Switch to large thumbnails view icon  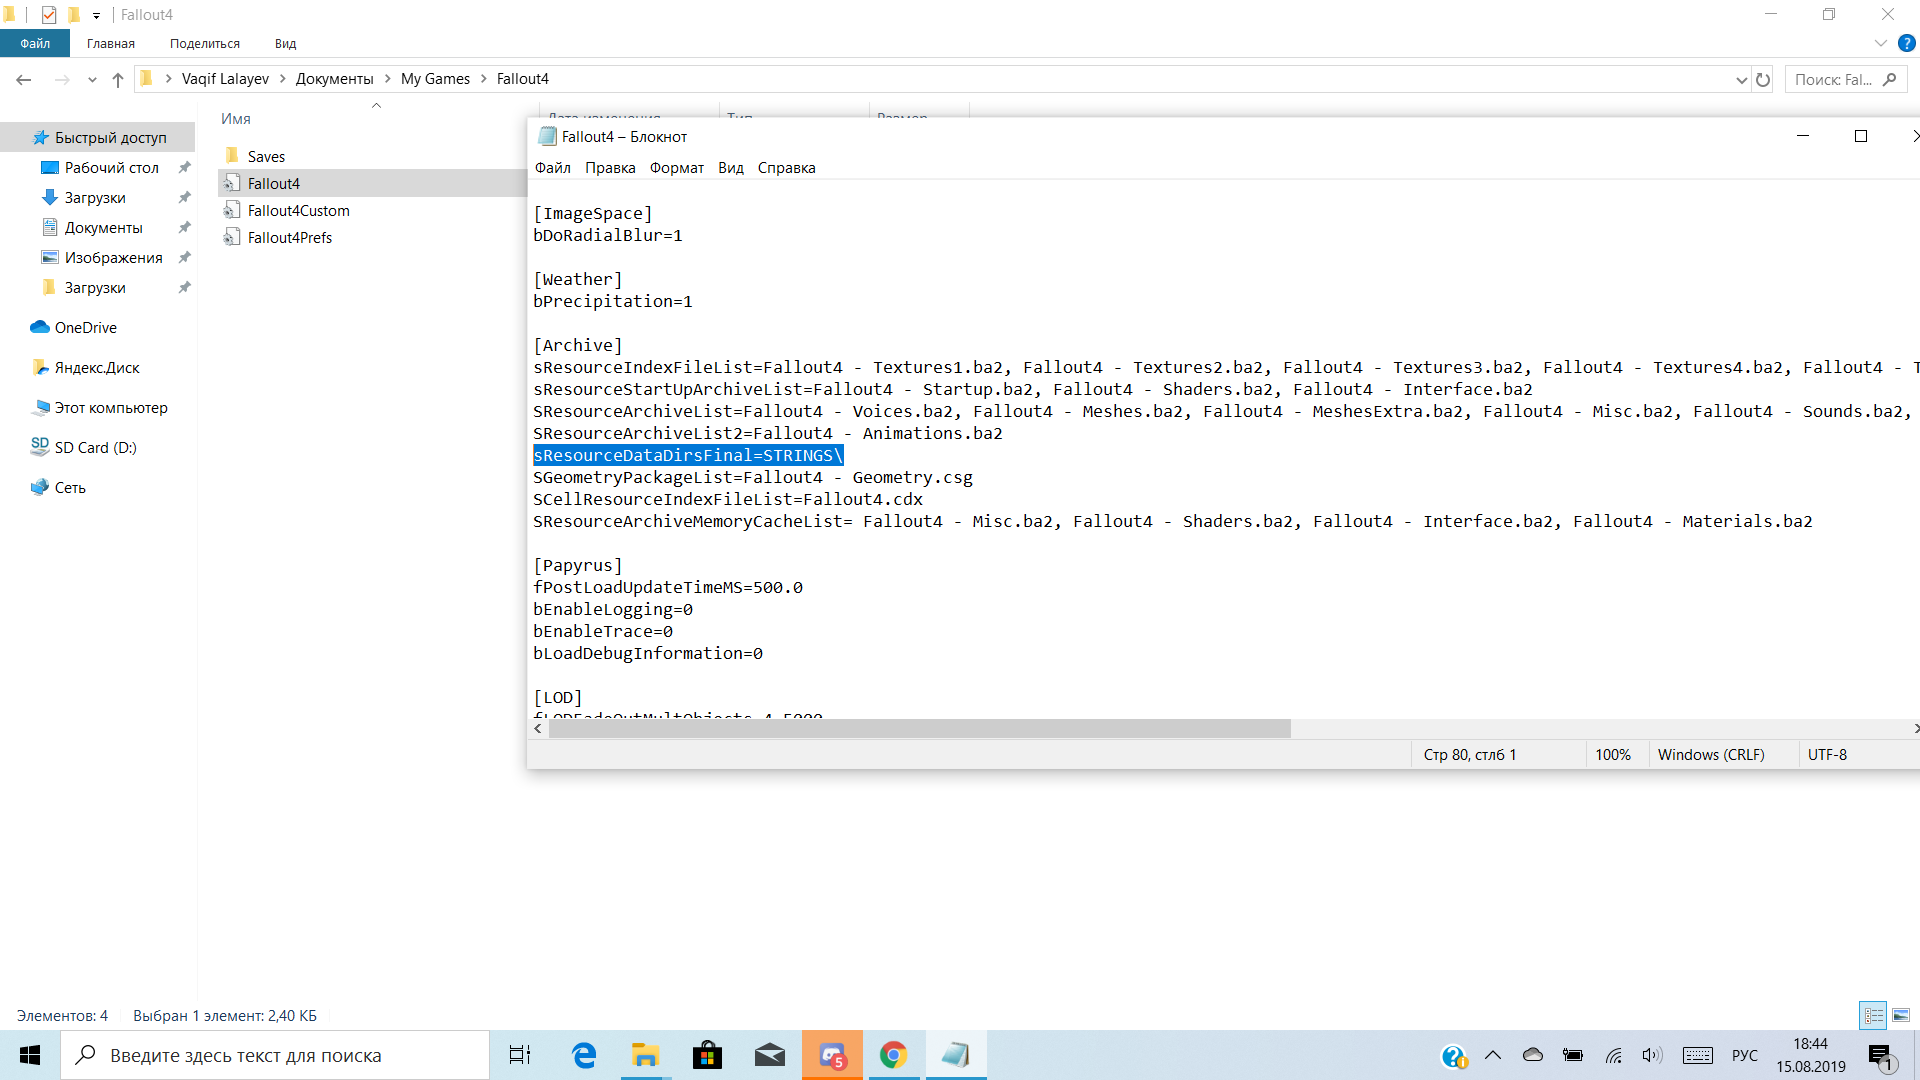click(1901, 1016)
